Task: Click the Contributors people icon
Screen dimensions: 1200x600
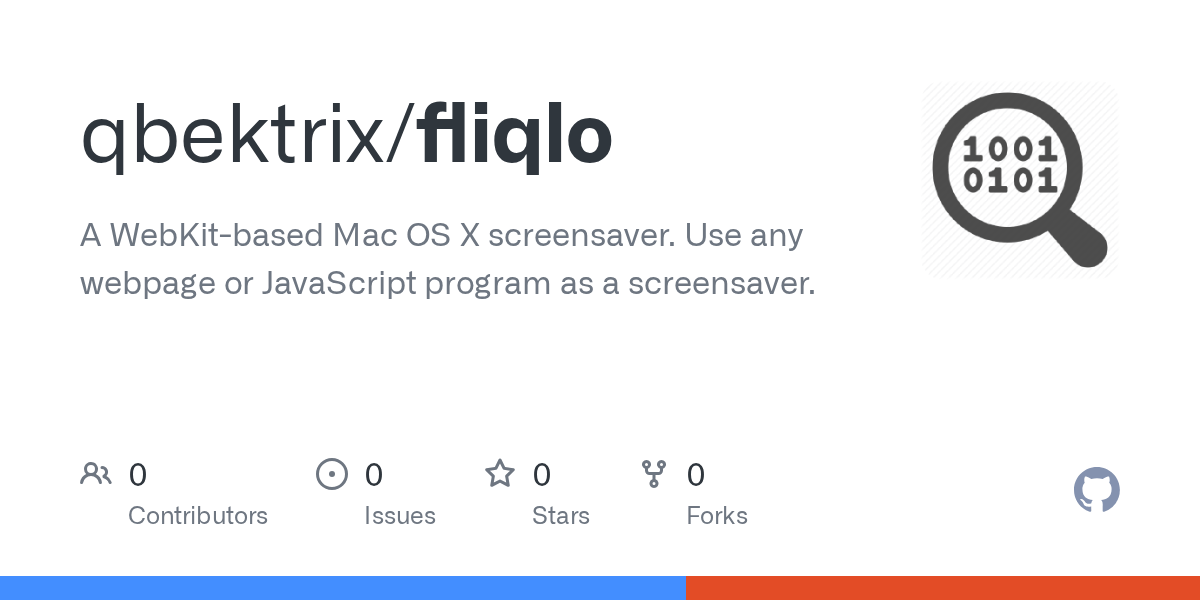Action: pos(96,474)
